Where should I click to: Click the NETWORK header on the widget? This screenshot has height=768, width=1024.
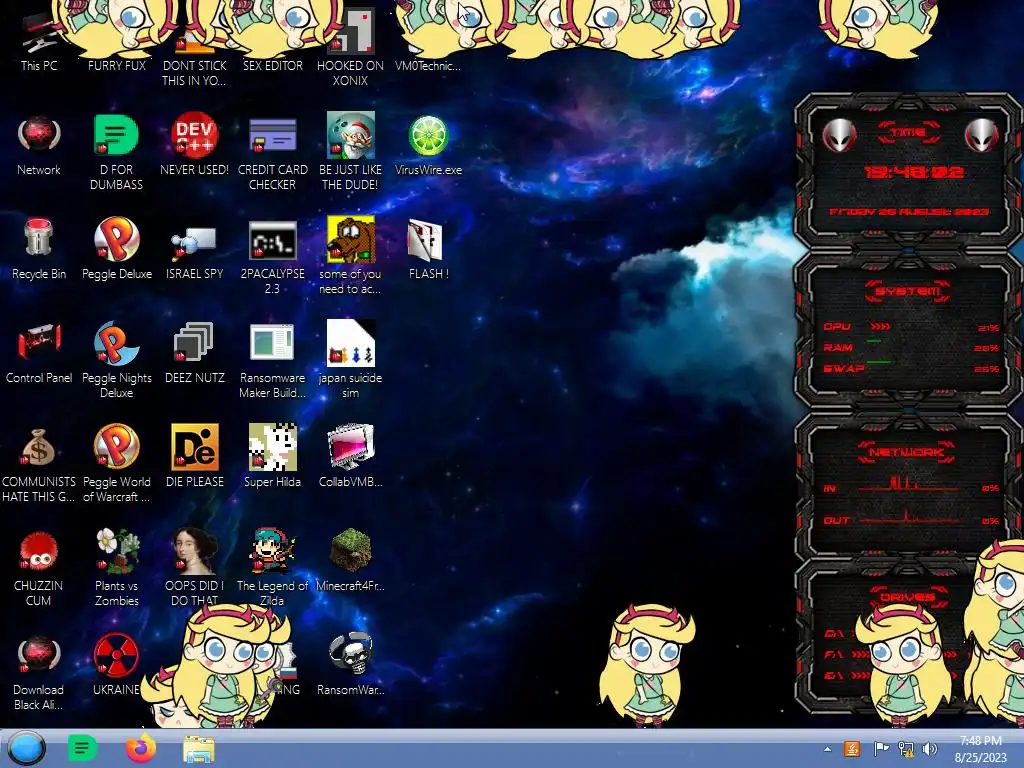coord(908,453)
